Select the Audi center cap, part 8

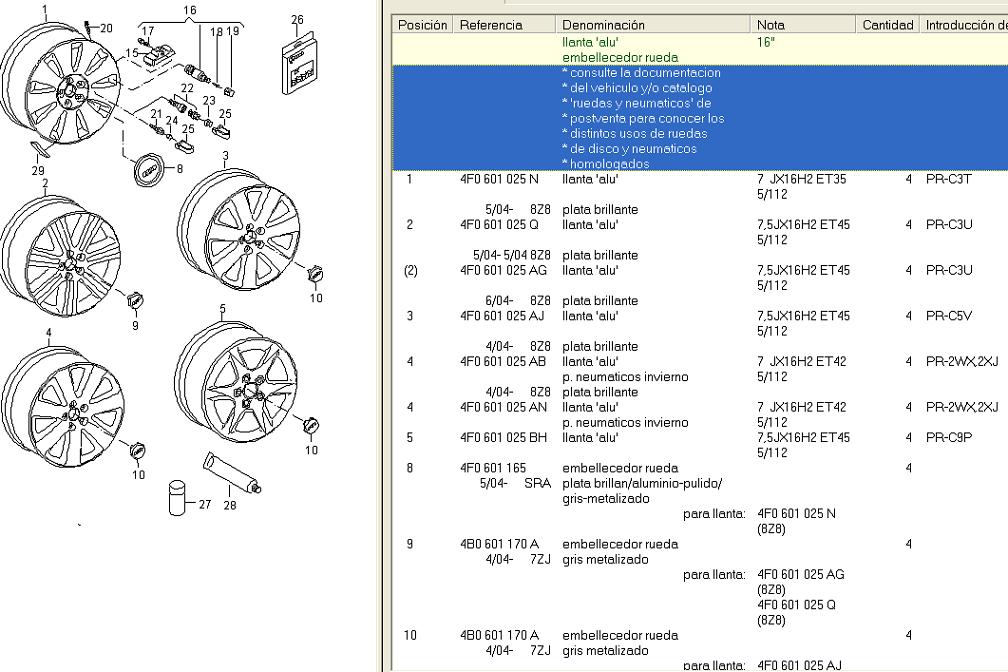(x=148, y=168)
